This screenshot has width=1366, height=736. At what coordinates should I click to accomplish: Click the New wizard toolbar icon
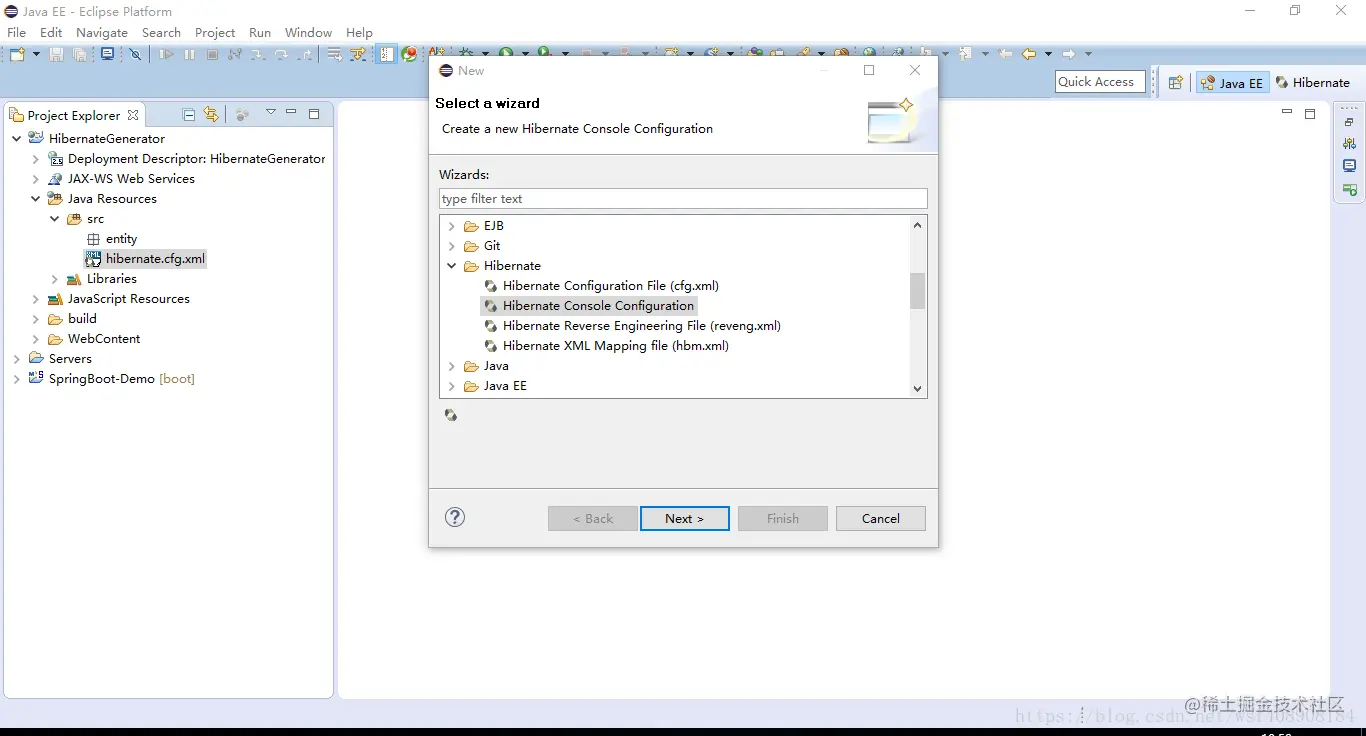tap(17, 54)
